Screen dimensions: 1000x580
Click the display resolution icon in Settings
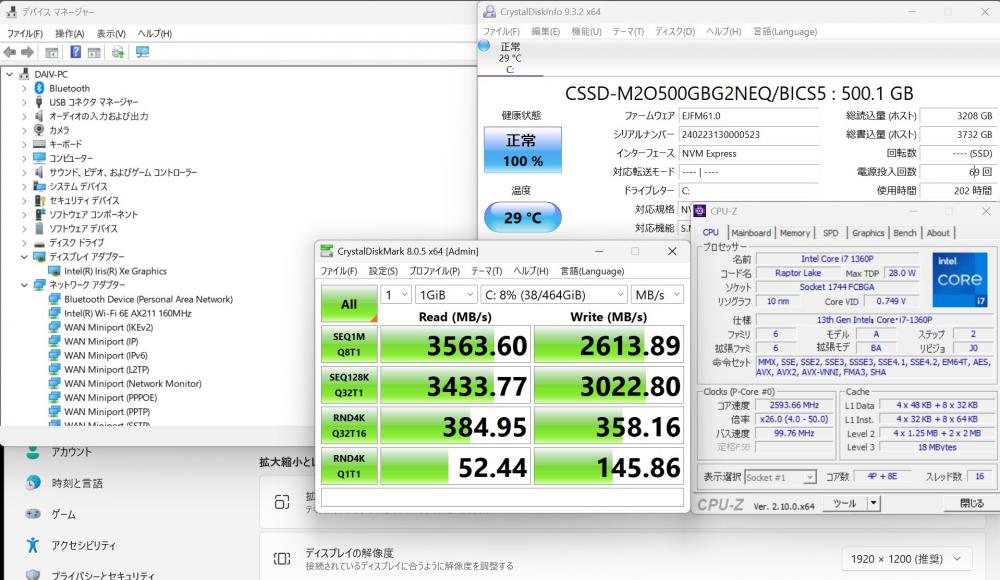point(282,559)
